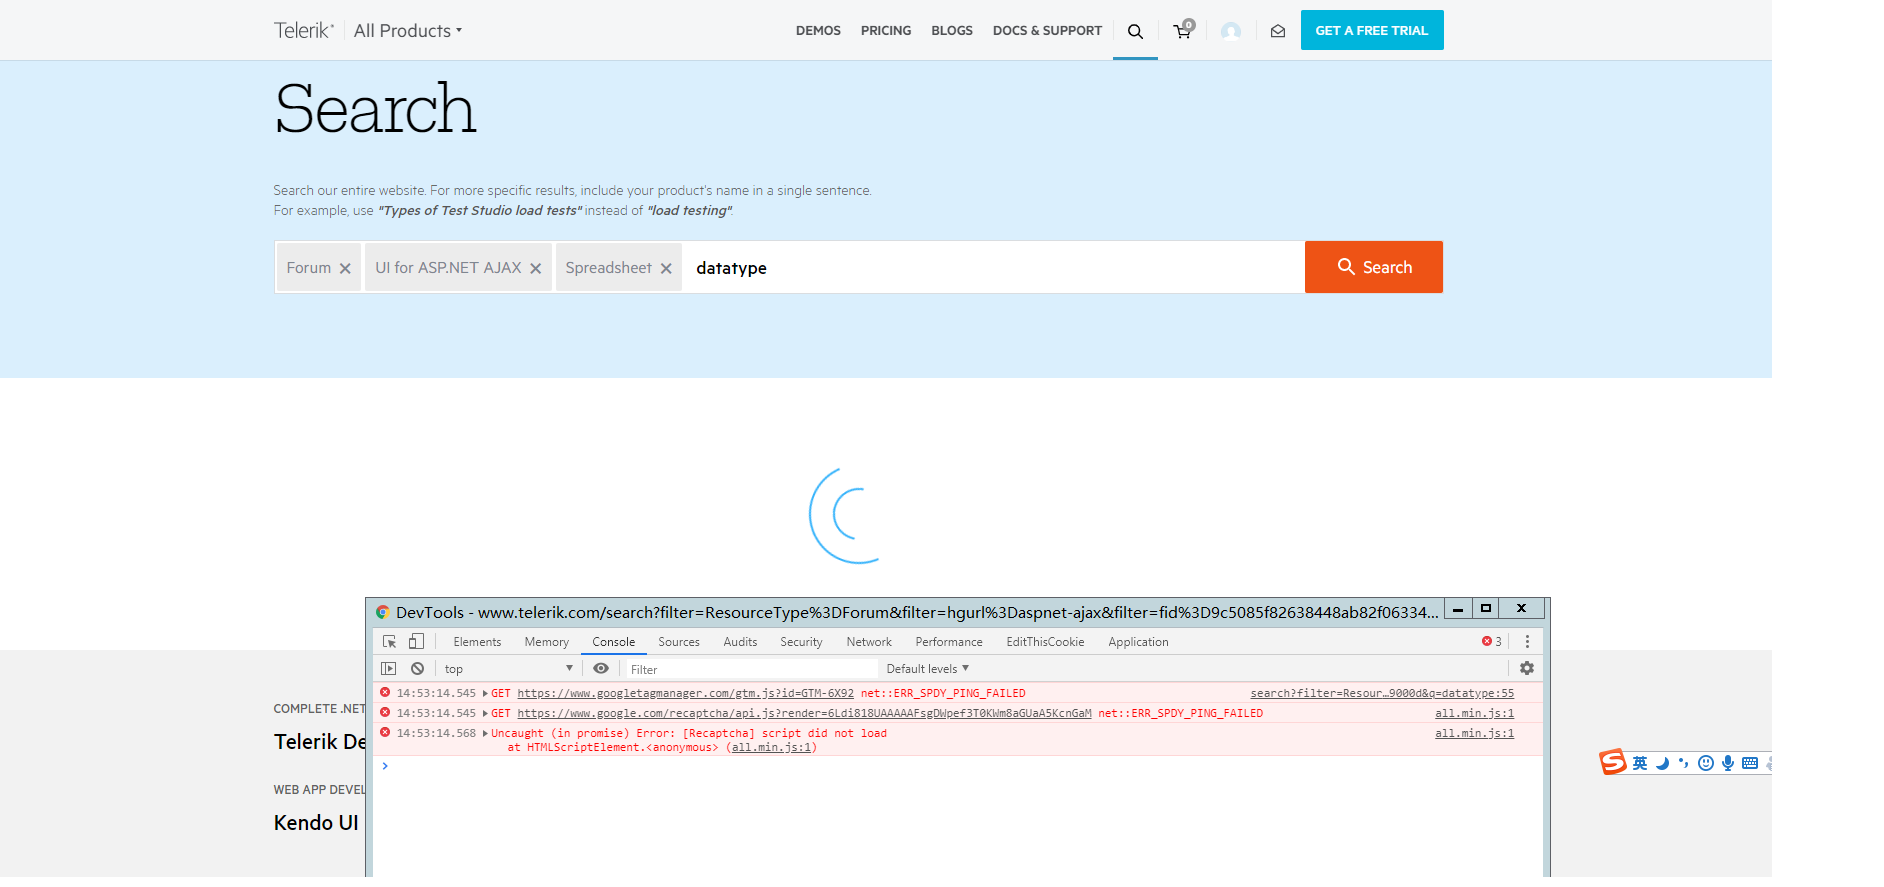
Task: Open the Demos page
Action: pos(818,31)
